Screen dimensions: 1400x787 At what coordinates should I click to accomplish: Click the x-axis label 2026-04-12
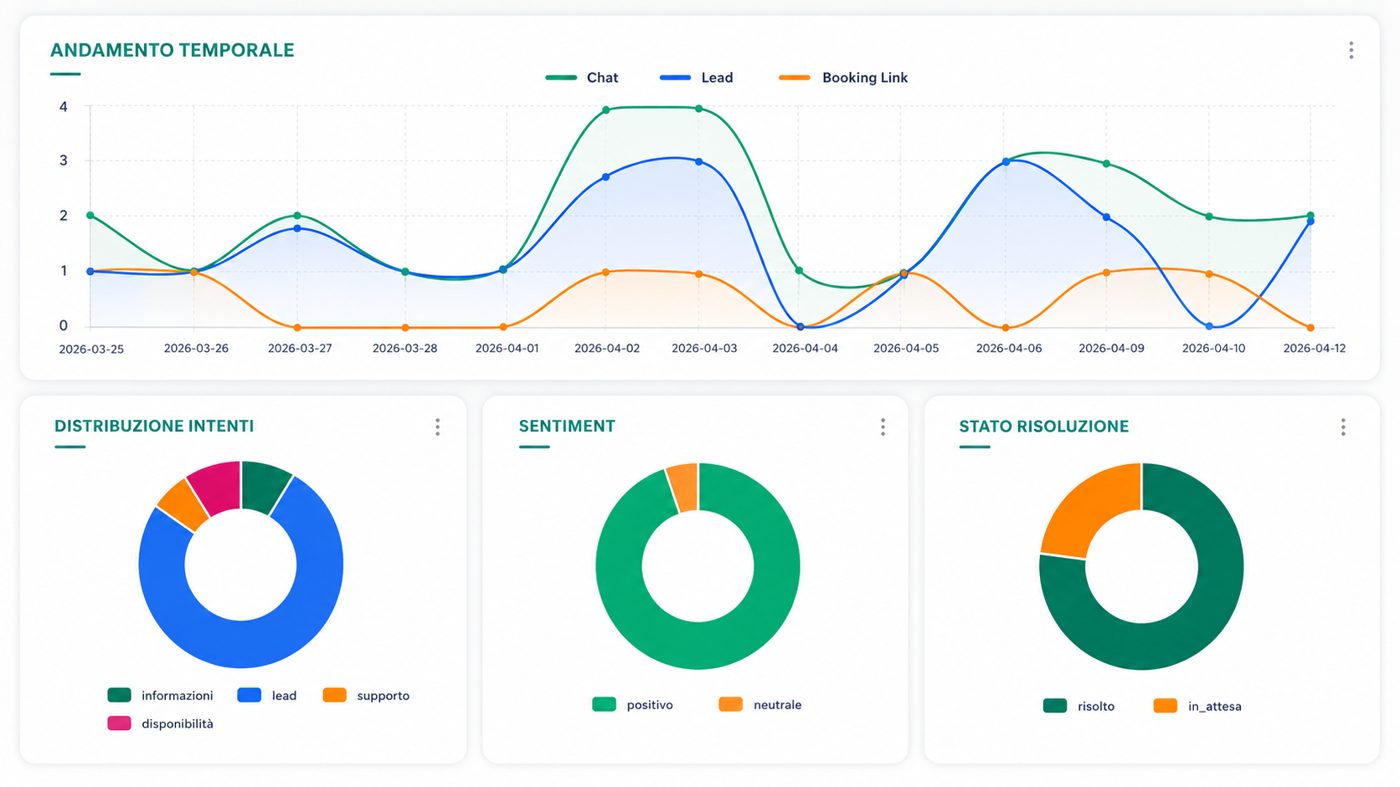click(x=1312, y=349)
